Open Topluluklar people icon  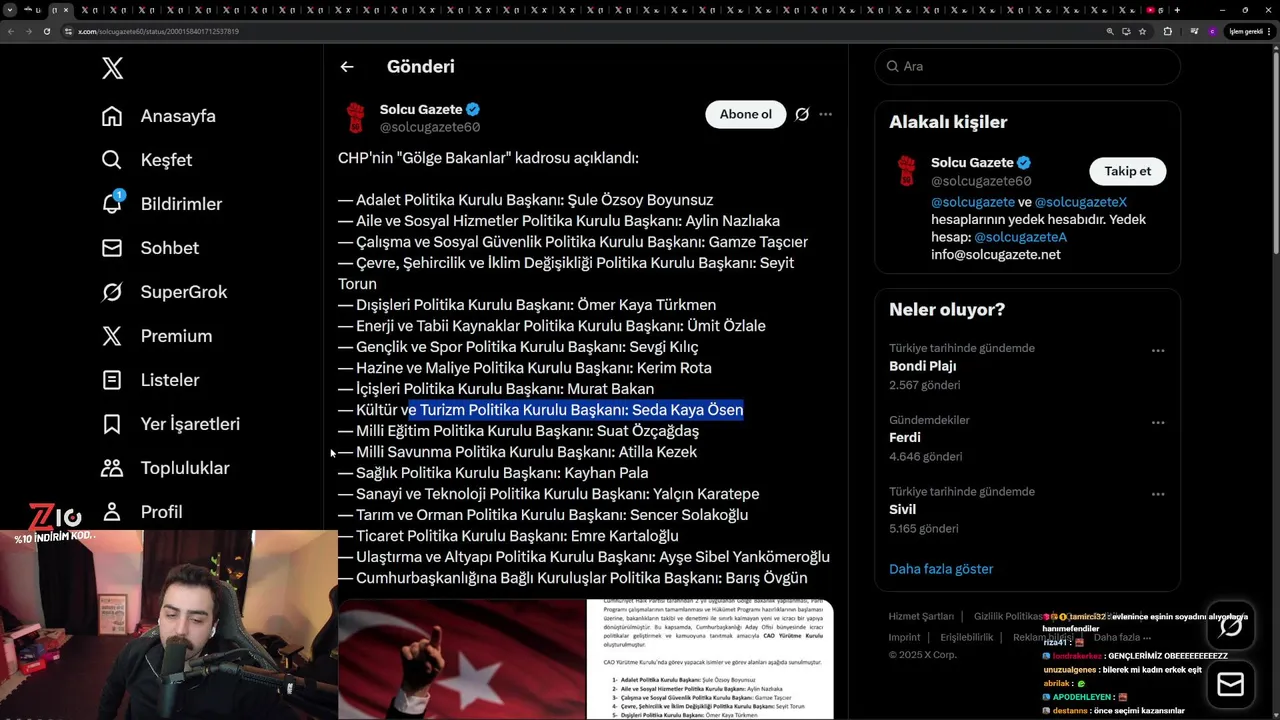click(x=112, y=468)
